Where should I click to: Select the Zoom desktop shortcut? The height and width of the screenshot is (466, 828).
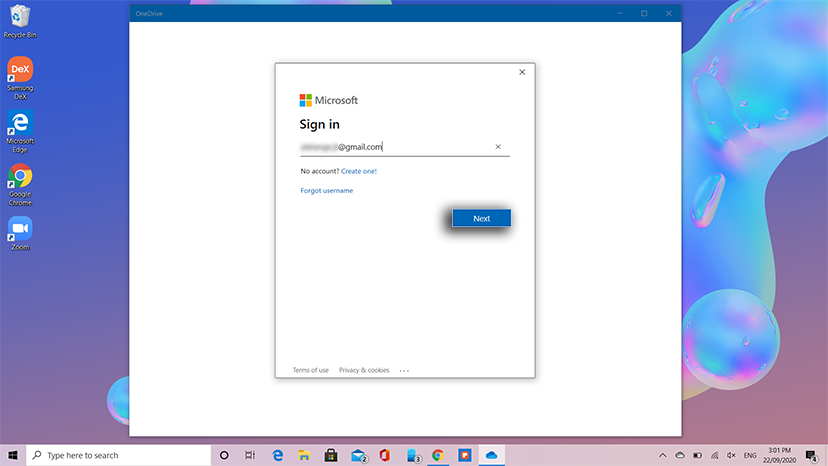20,233
